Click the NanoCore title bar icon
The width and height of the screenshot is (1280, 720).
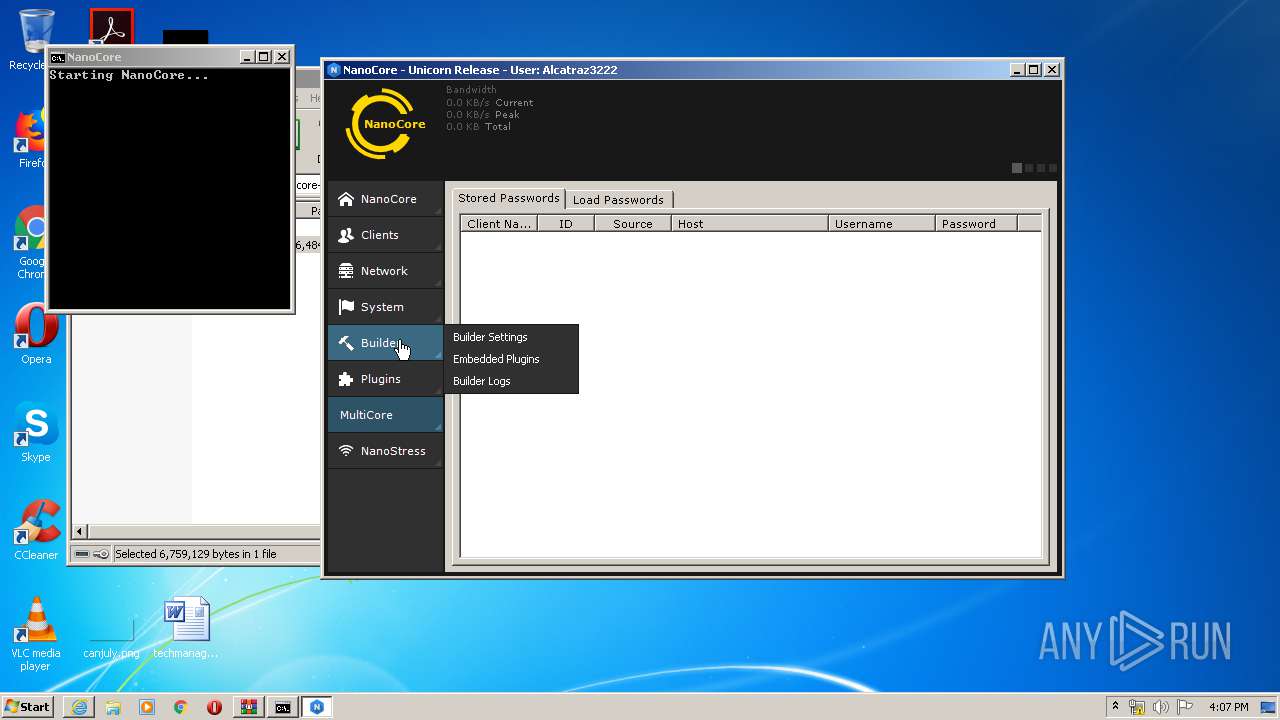pos(334,70)
